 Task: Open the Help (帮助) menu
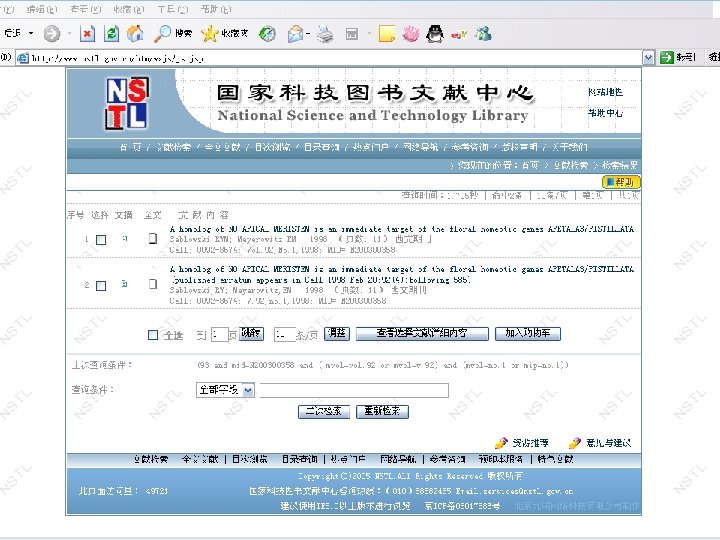(x=216, y=9)
